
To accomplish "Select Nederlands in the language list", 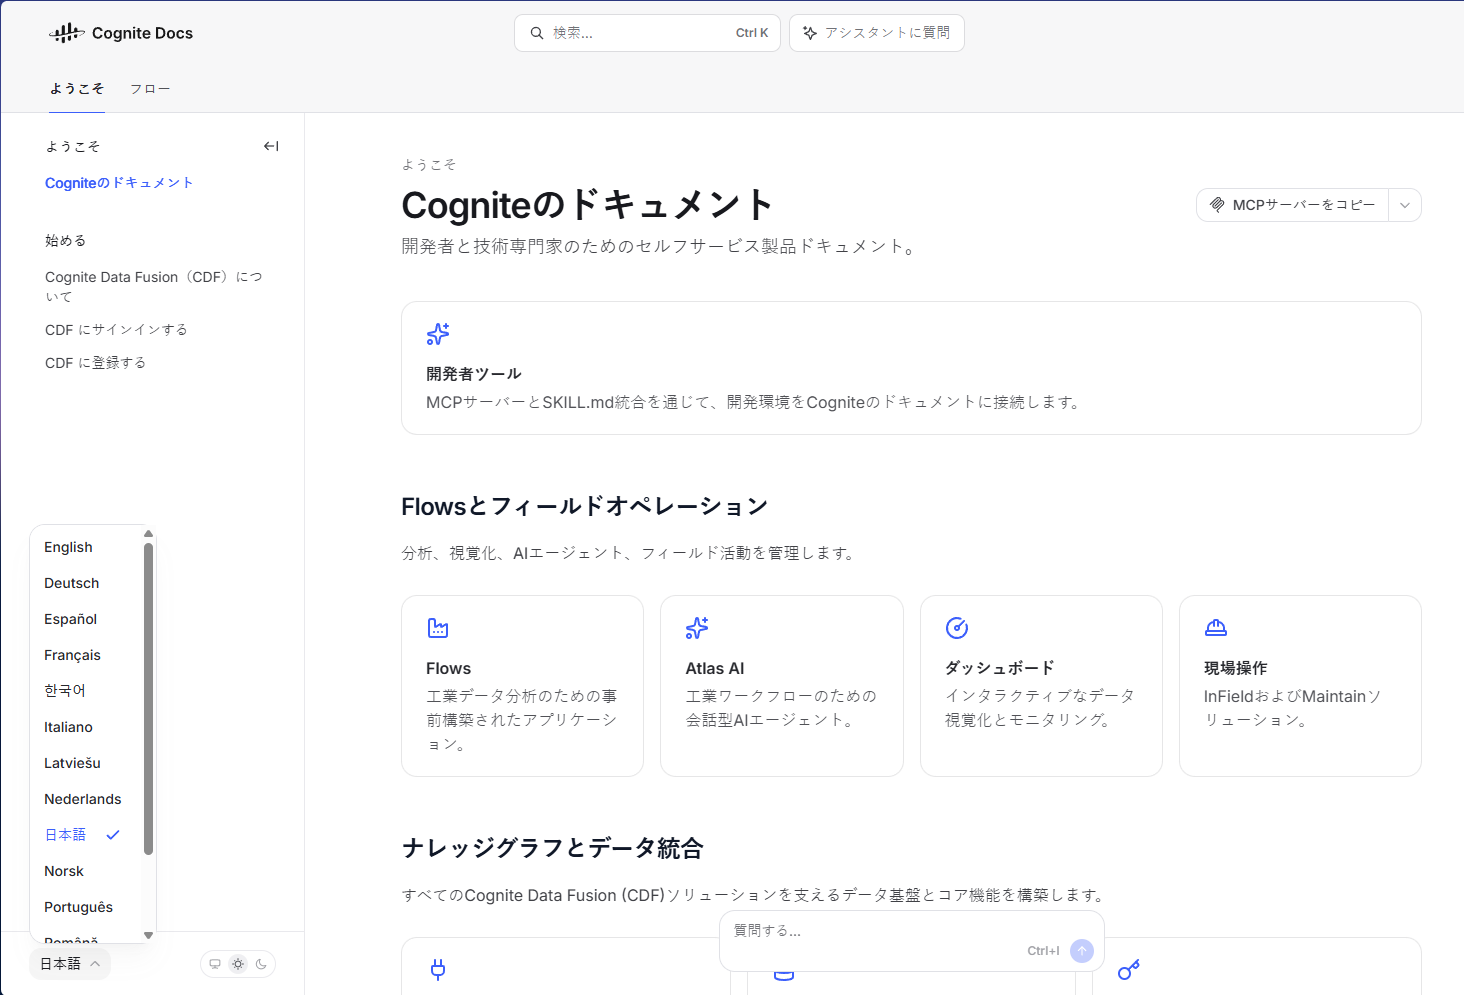I will coord(86,799).
